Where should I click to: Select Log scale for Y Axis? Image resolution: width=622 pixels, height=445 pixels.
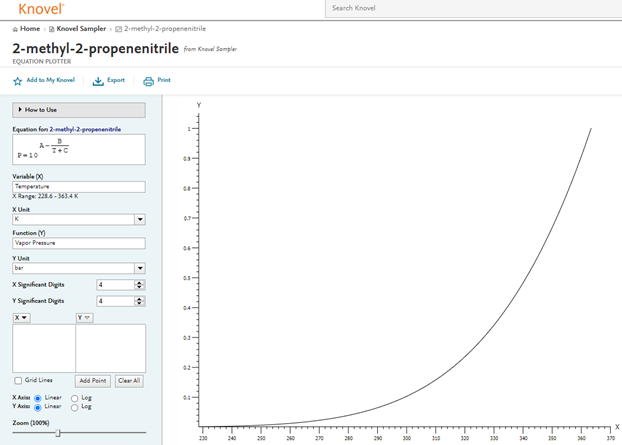[x=75, y=407]
